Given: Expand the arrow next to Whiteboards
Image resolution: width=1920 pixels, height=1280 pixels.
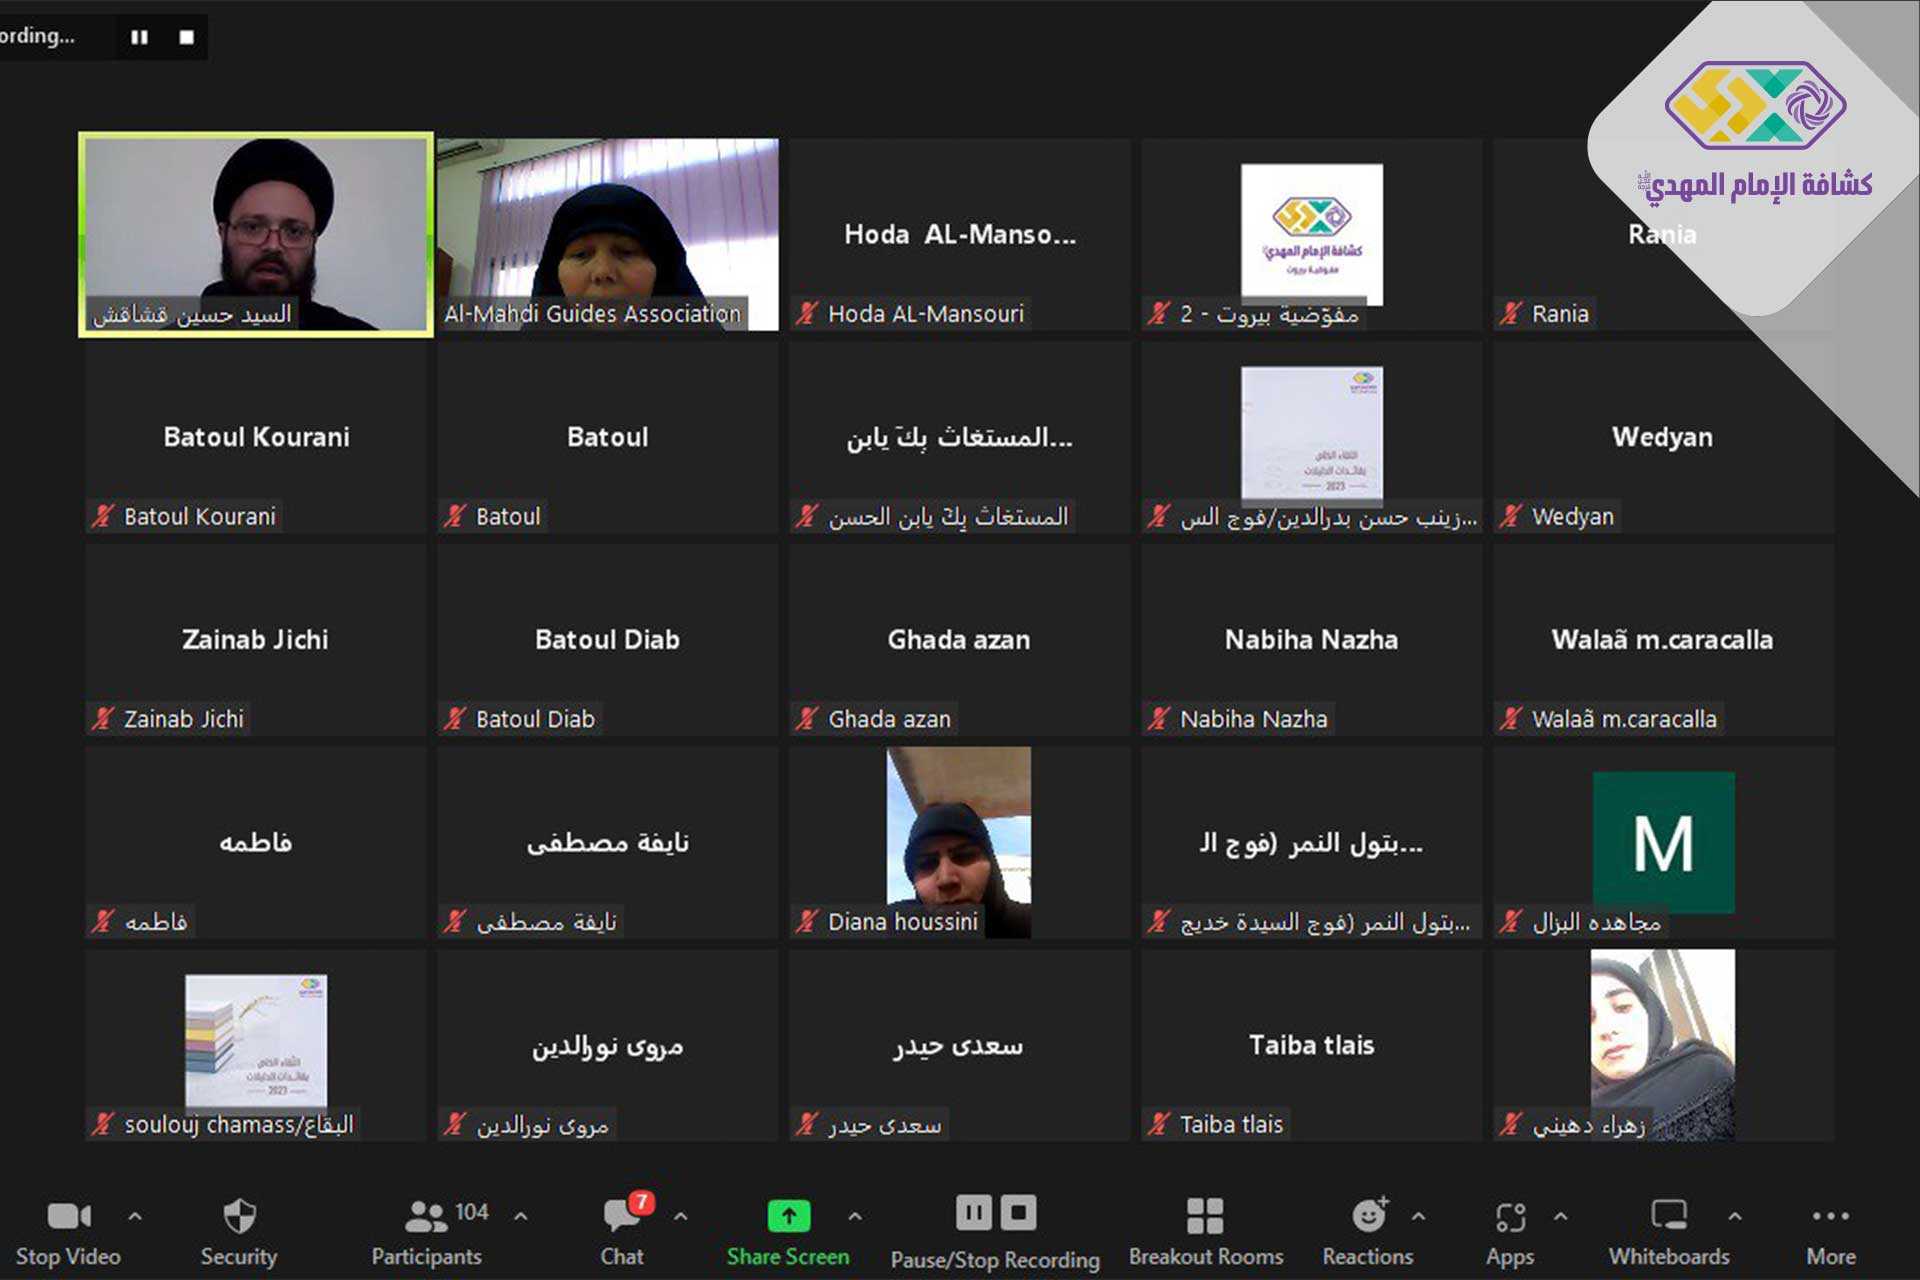Looking at the screenshot, I should click(x=1735, y=1216).
